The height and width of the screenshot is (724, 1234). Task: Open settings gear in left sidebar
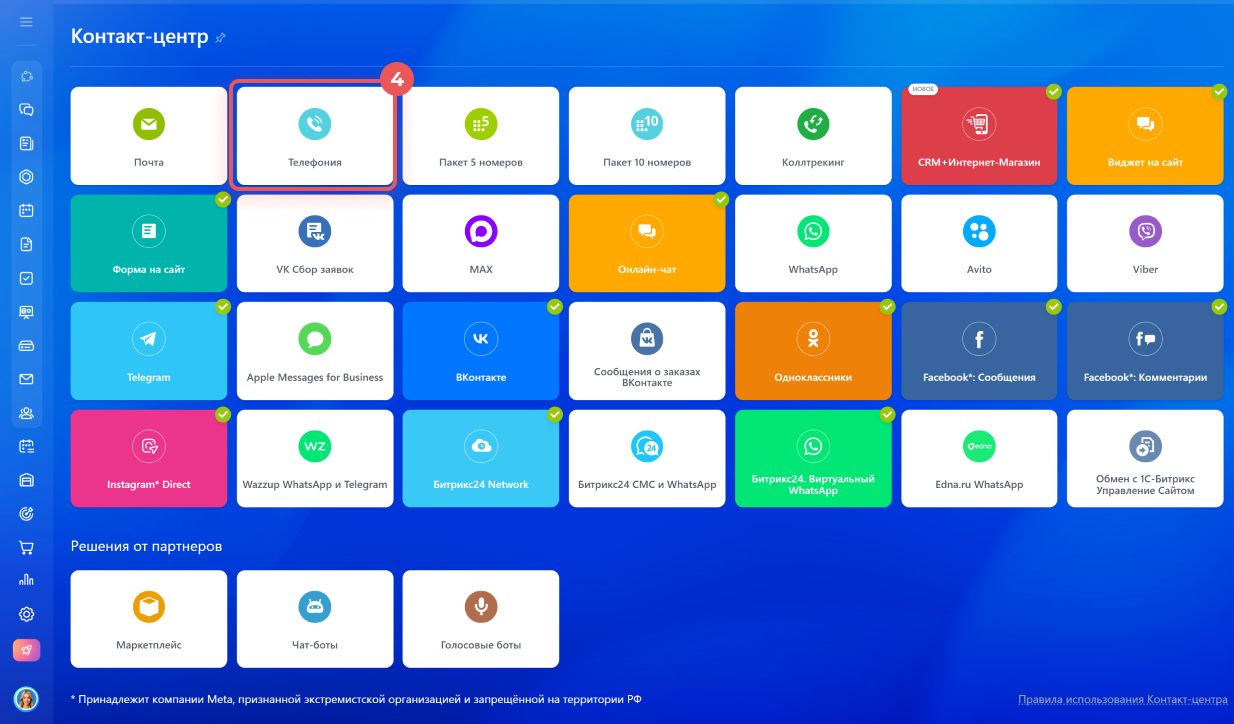(27, 614)
